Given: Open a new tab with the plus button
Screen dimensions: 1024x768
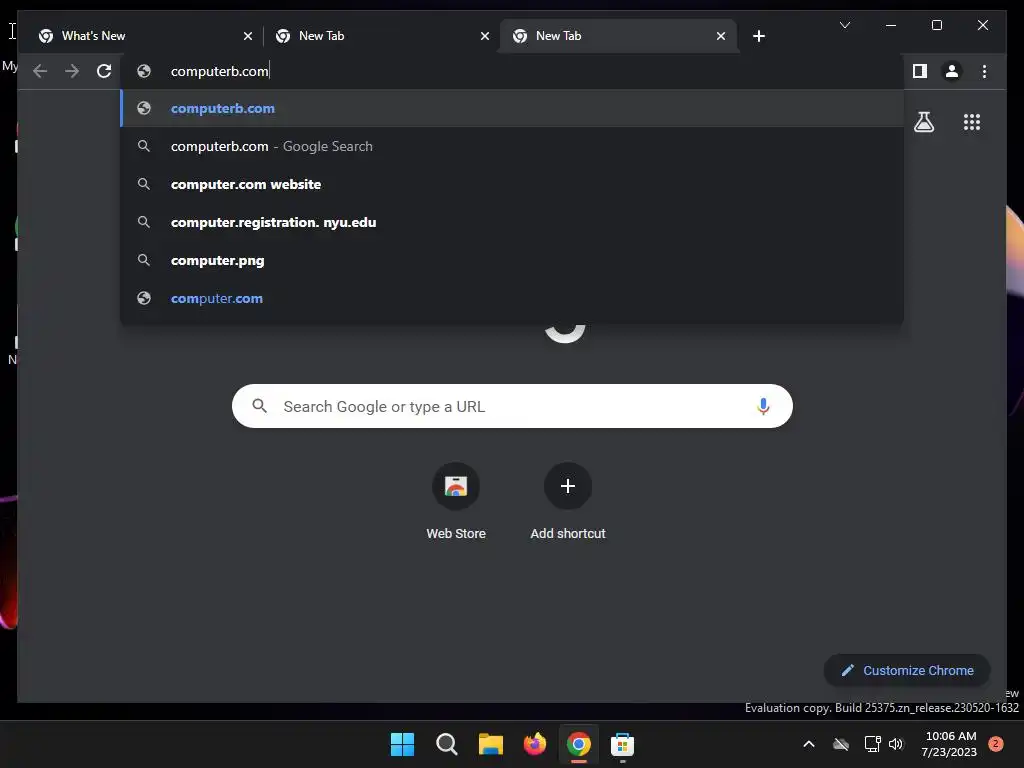Looking at the screenshot, I should click(758, 36).
